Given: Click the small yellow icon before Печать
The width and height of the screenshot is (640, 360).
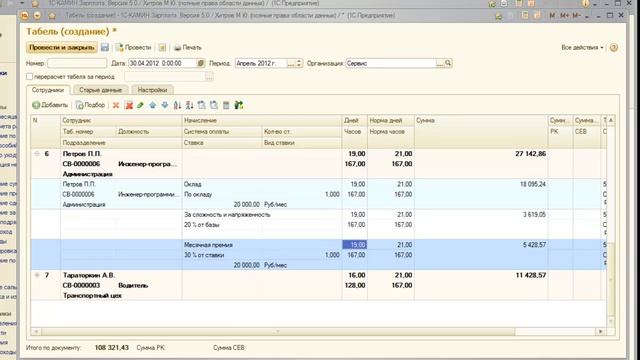Looking at the screenshot, I should pyautogui.click(x=162, y=47).
